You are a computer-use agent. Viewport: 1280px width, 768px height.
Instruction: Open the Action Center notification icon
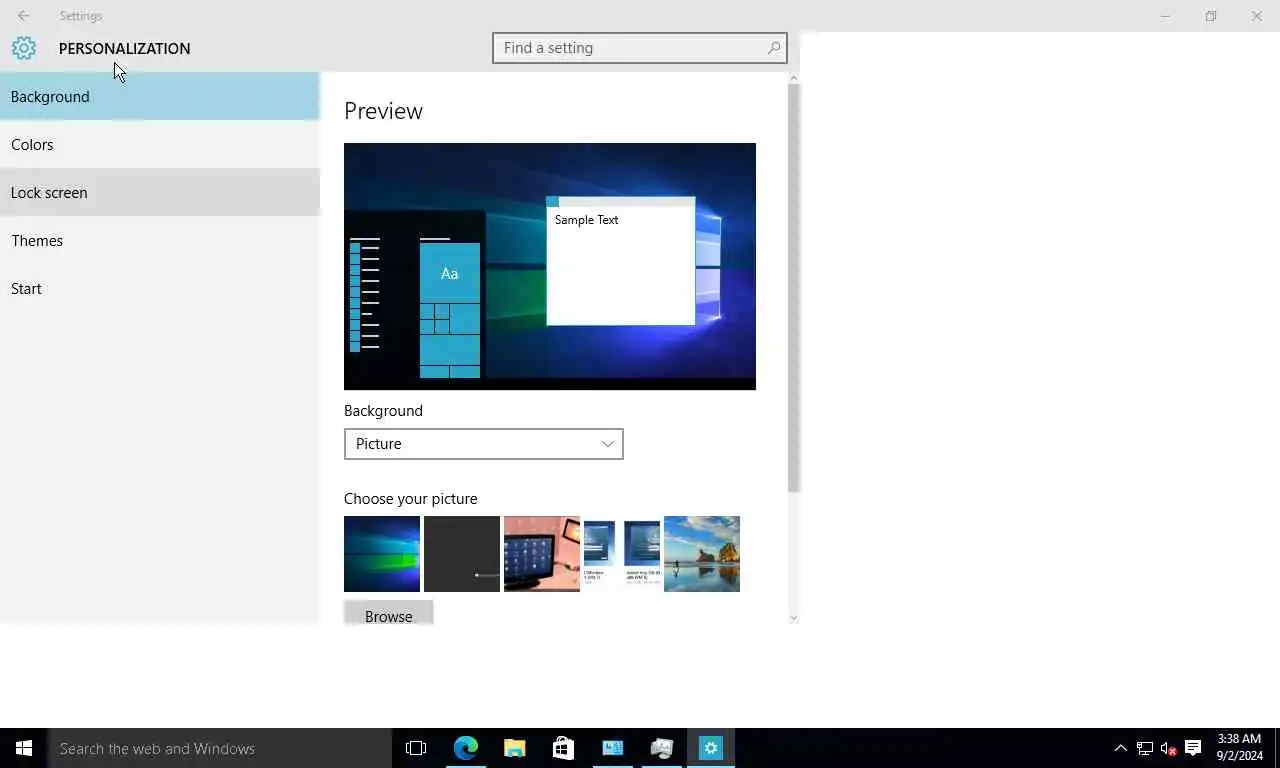click(1193, 748)
